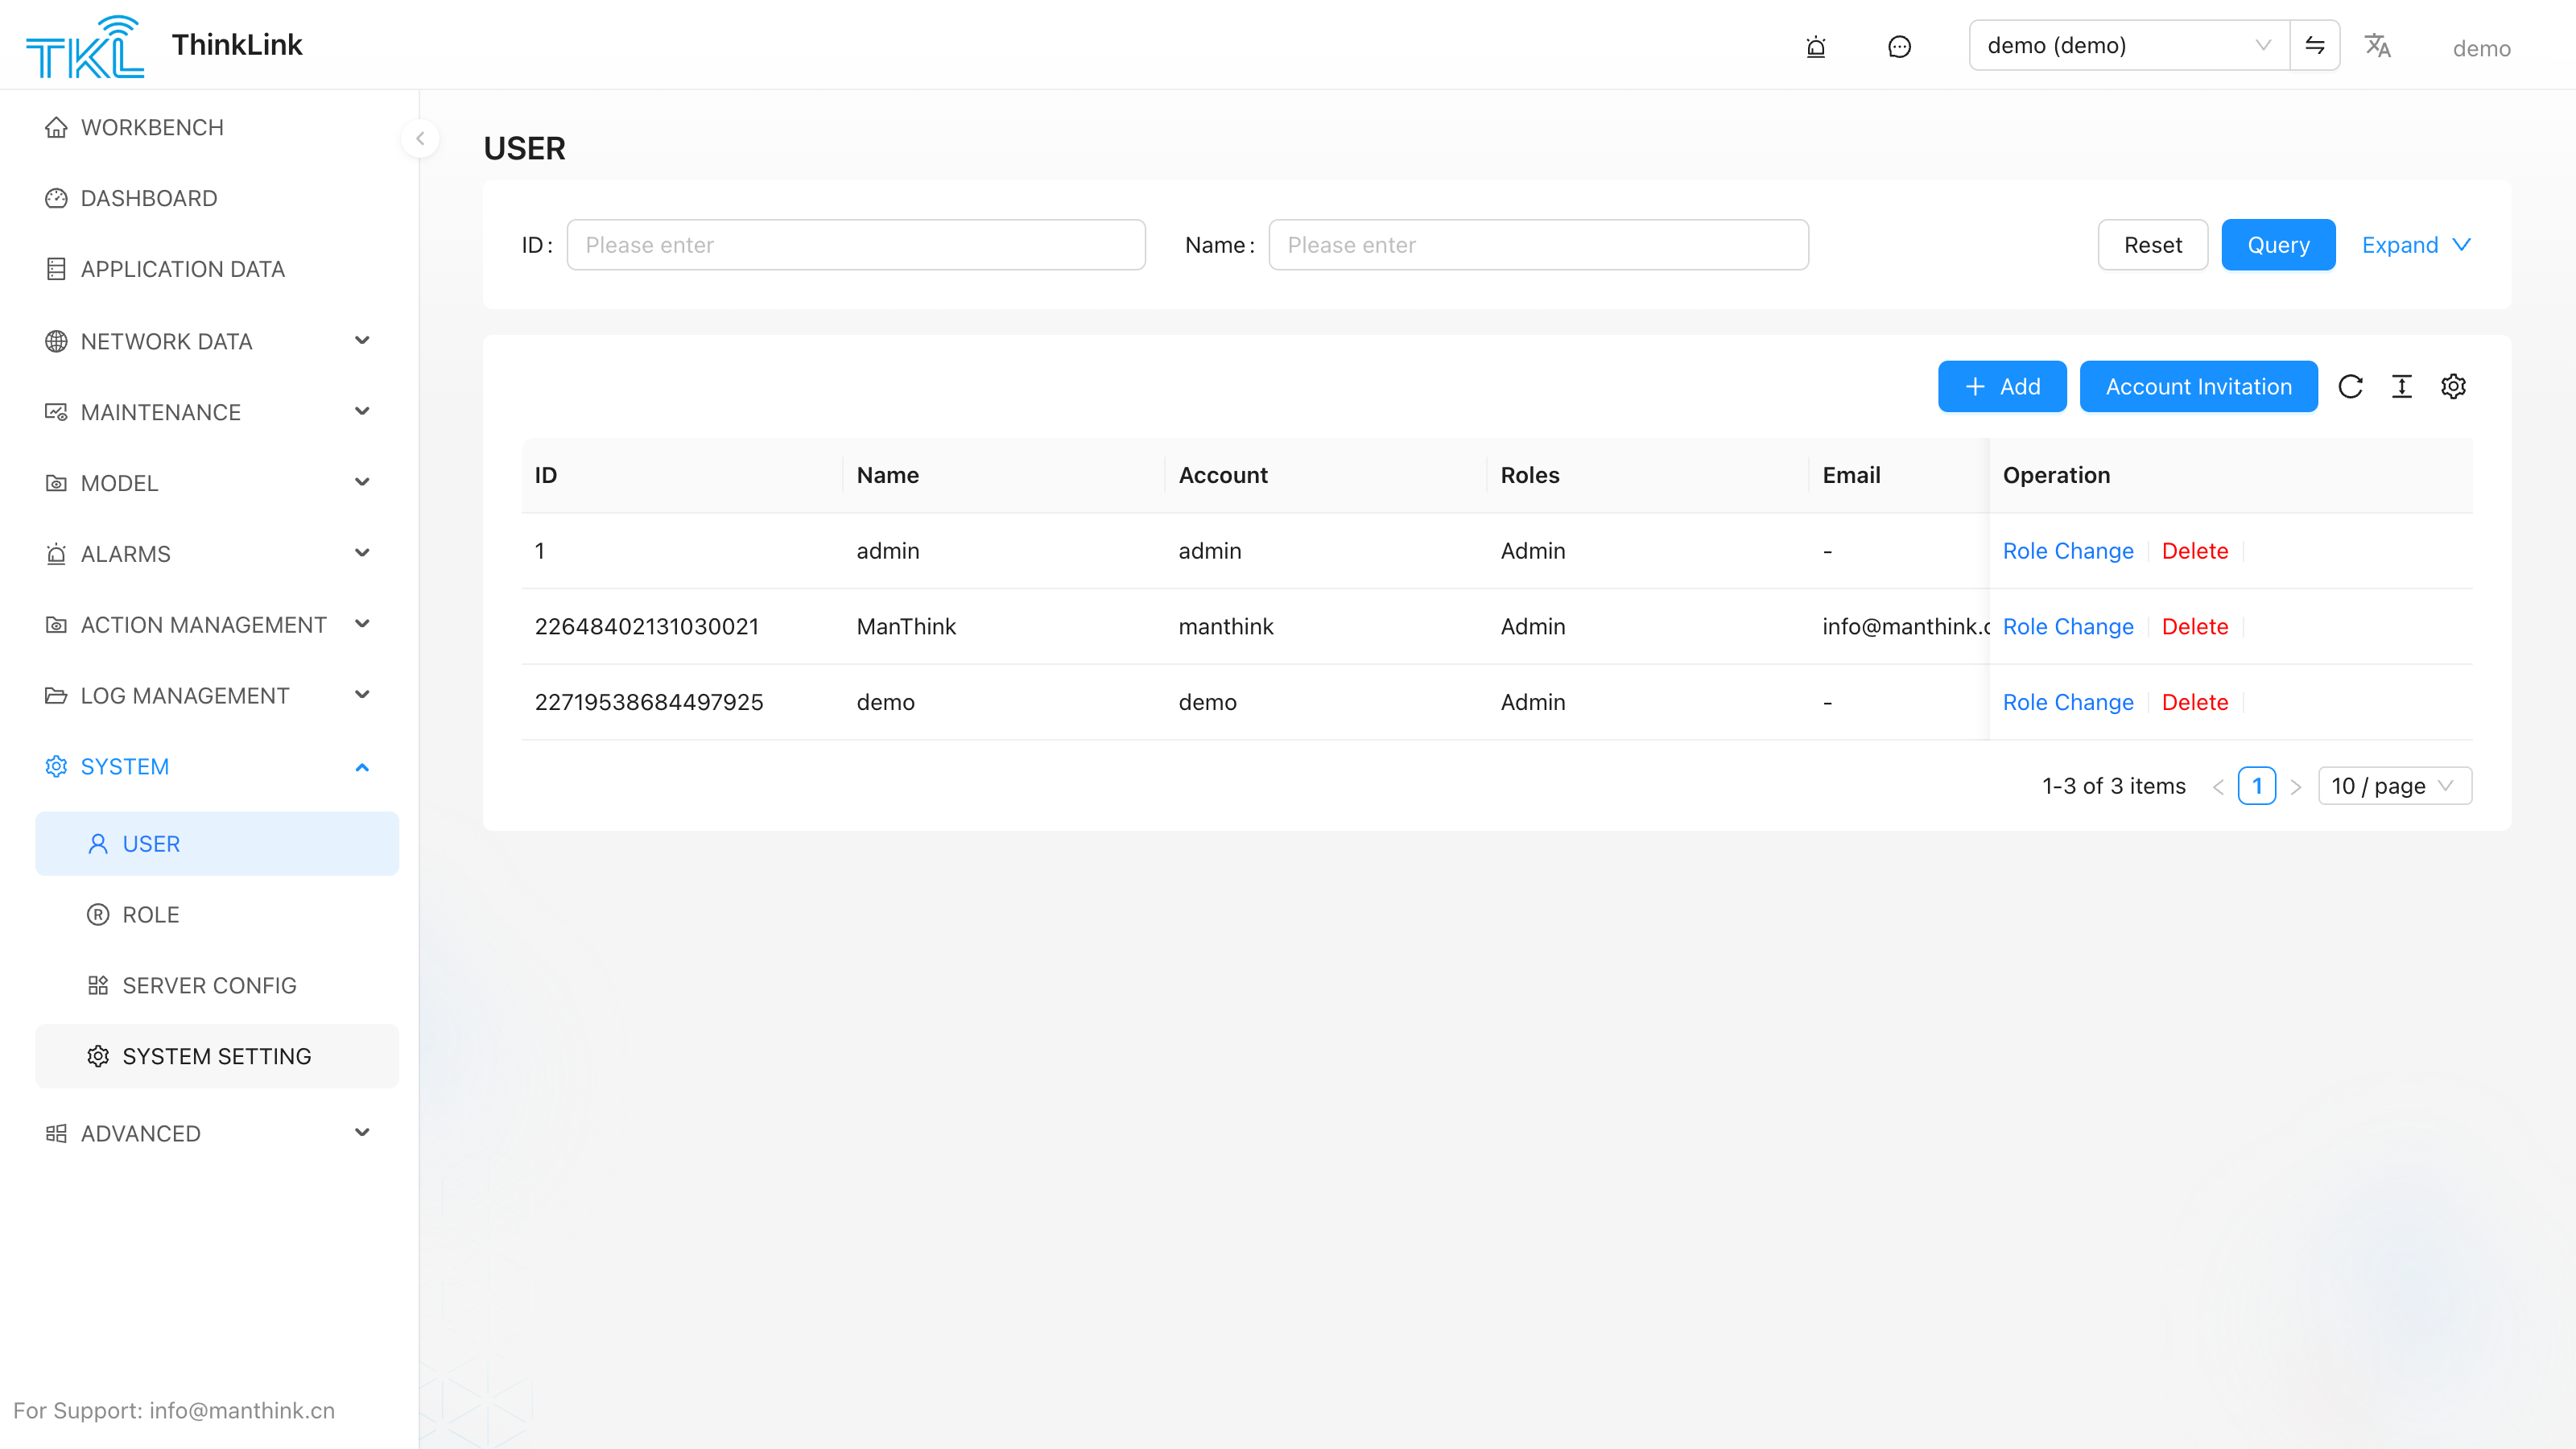Click Delete for admin row
The width and height of the screenshot is (2576, 1449).
(x=2194, y=551)
